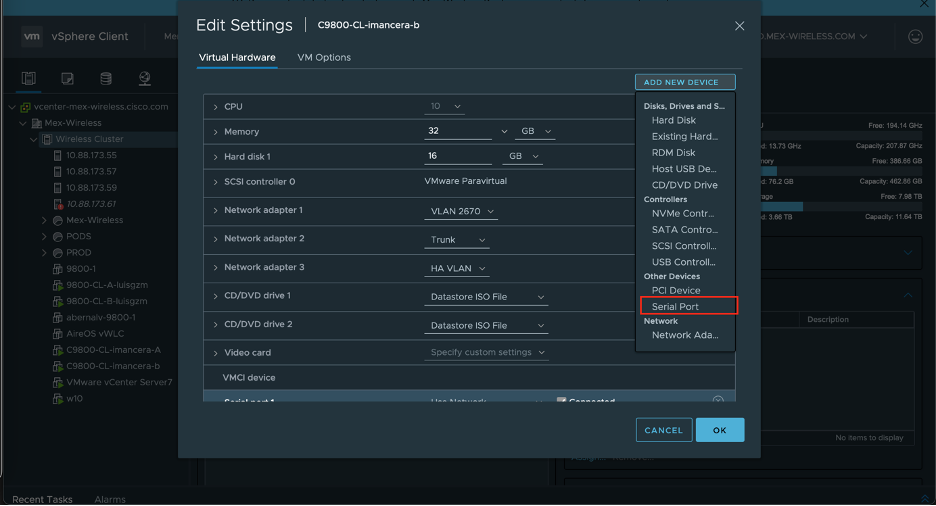Image resolution: width=936 pixels, height=506 pixels.
Task: Select the C9800-CL-imancera-A tree item
Action: 113,350
